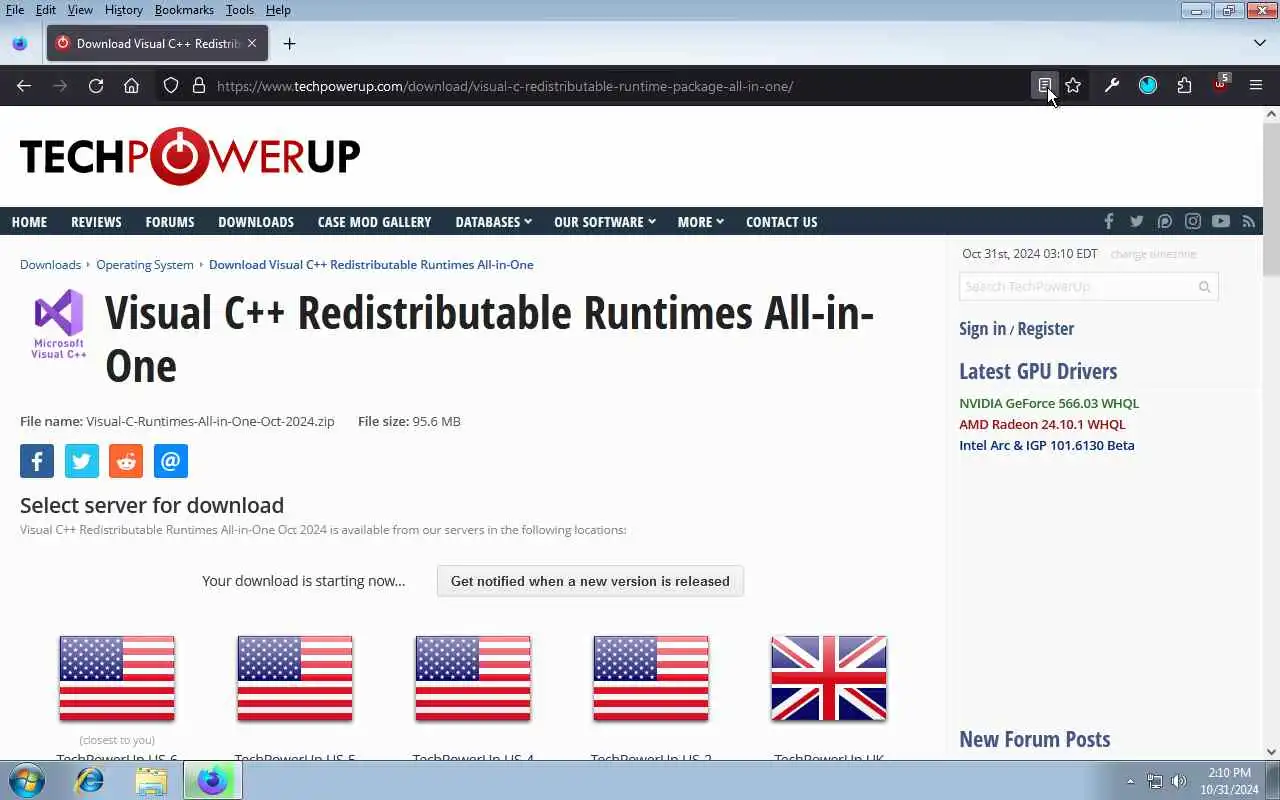Screen dimensions: 1280x800
Task: Close the Download Visual C++ tab
Action: pos(252,43)
